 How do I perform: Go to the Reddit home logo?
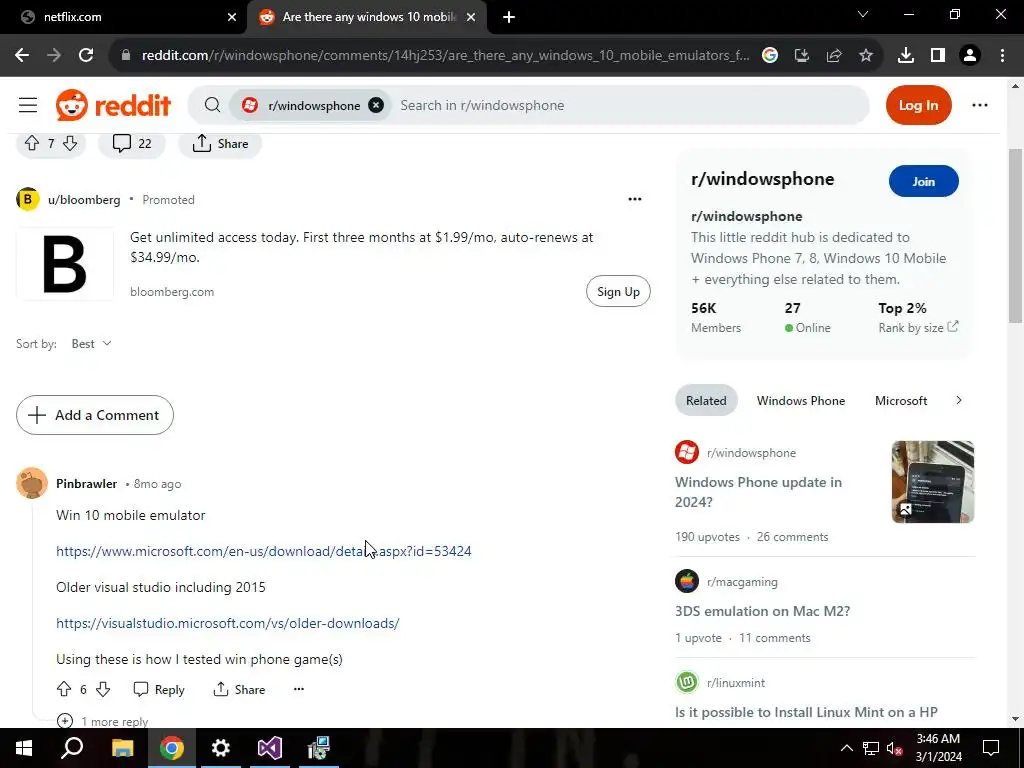click(x=113, y=105)
